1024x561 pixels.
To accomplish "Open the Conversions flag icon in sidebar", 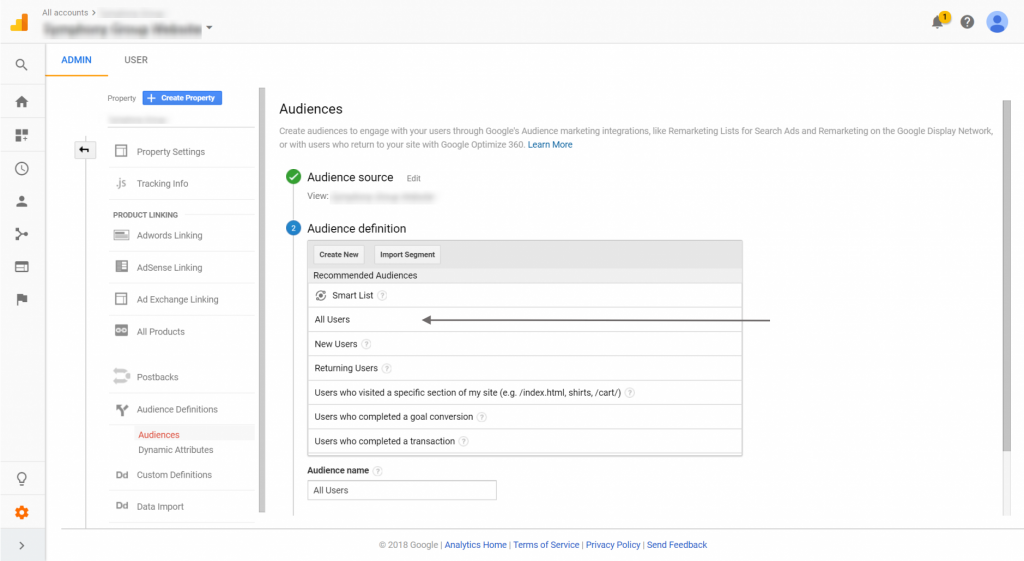I will point(21,299).
